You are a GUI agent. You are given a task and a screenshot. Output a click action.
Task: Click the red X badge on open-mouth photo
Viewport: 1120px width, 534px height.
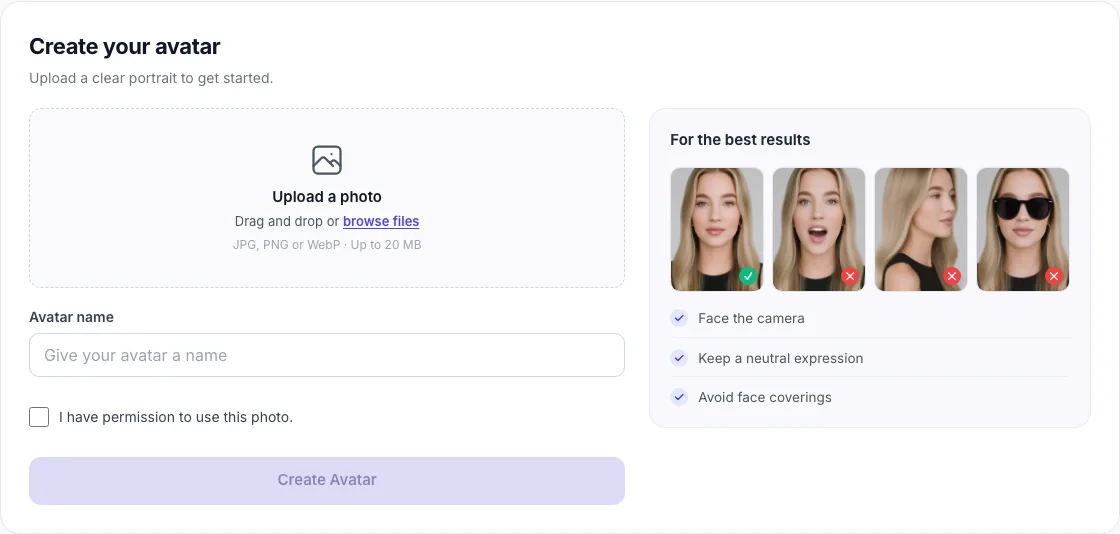850,276
